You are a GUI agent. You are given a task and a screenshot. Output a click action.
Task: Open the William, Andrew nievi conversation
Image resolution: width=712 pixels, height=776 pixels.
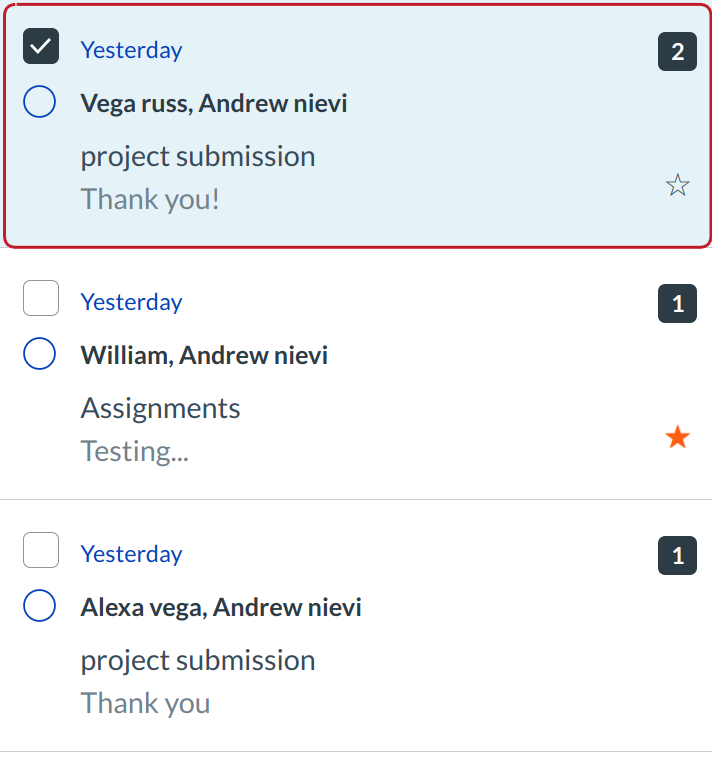tap(204, 355)
